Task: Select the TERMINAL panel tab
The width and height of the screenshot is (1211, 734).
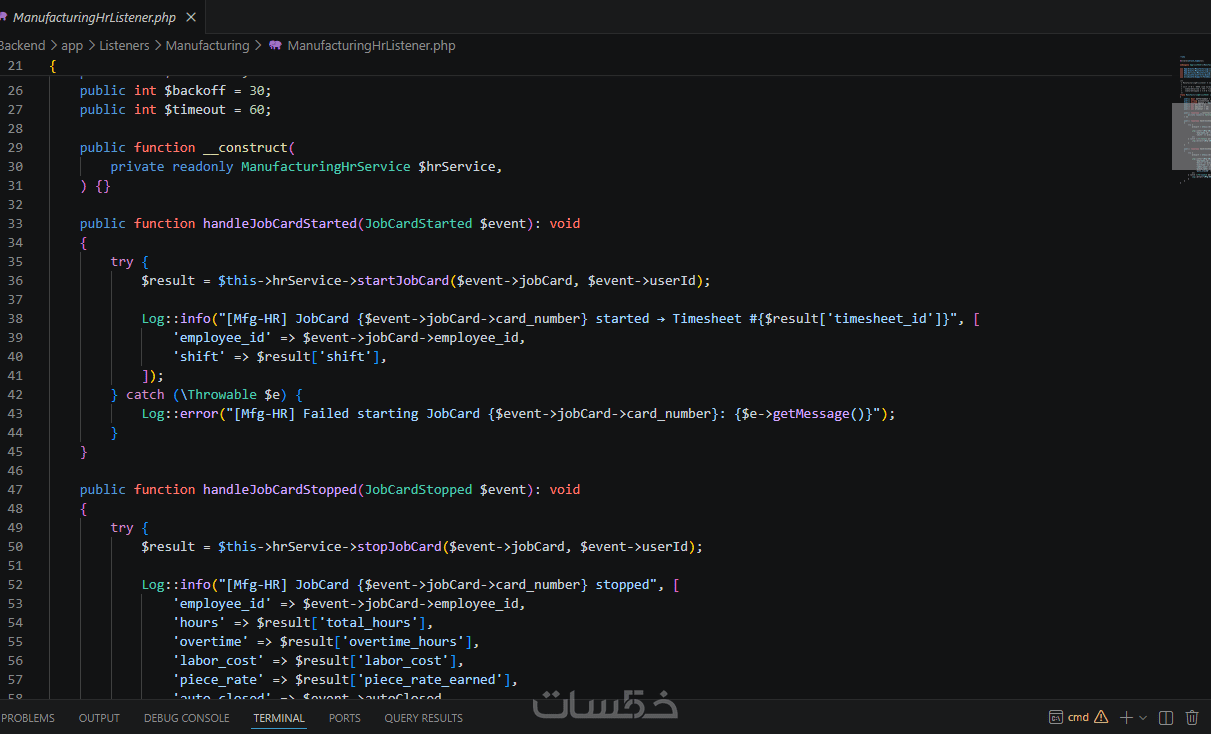Action: [x=279, y=718]
